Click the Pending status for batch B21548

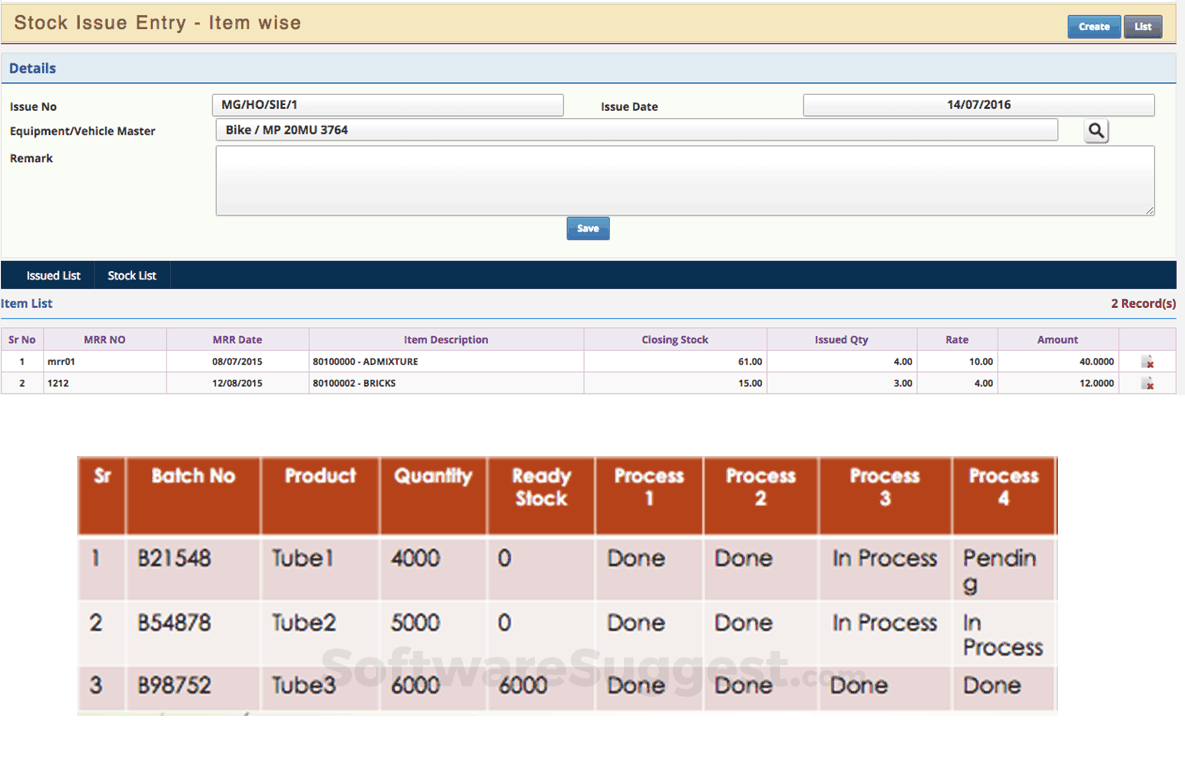tap(999, 570)
